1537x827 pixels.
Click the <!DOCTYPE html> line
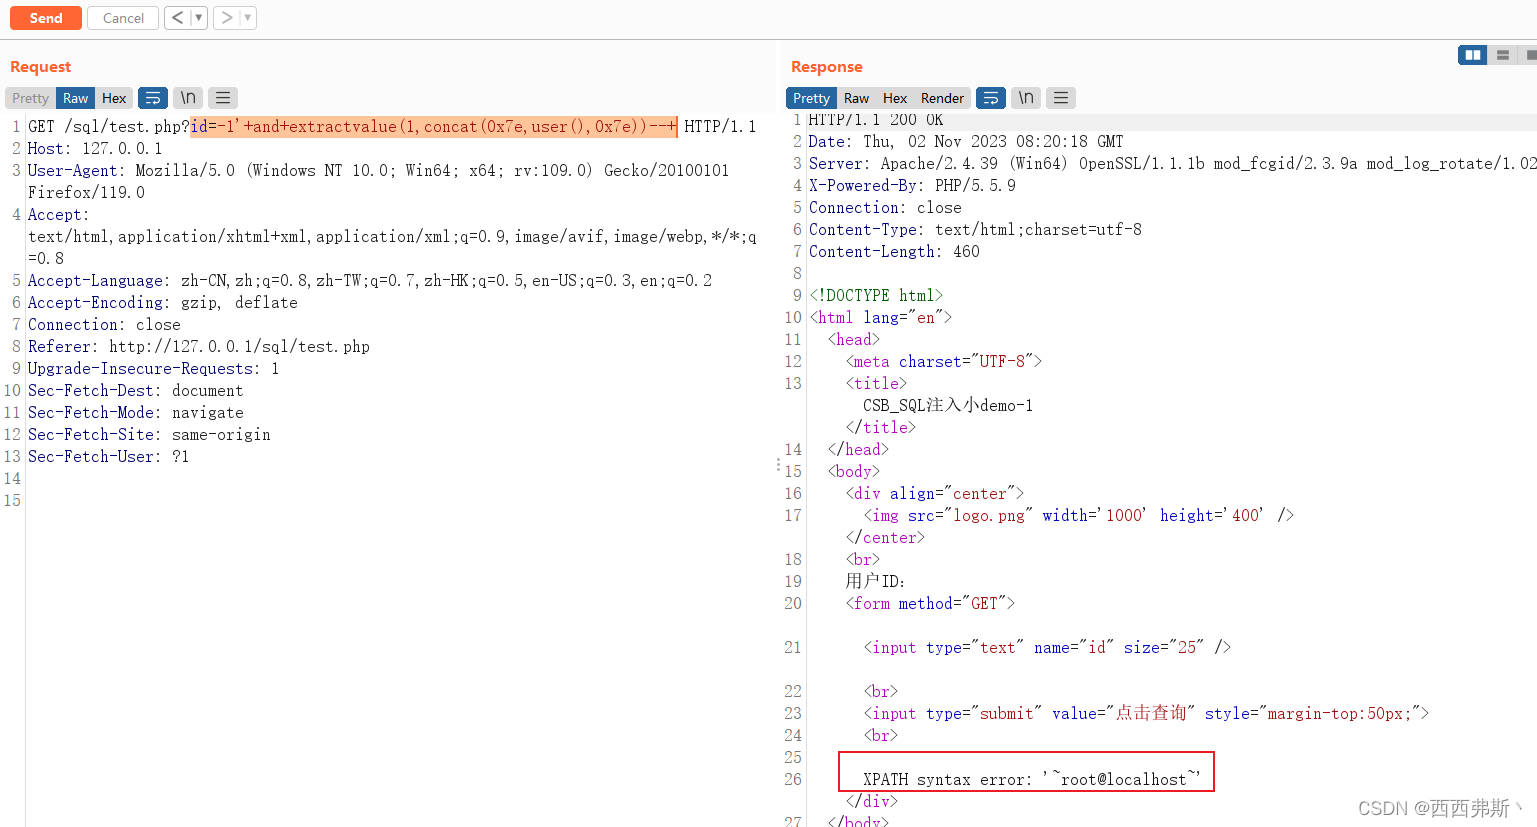click(x=876, y=295)
